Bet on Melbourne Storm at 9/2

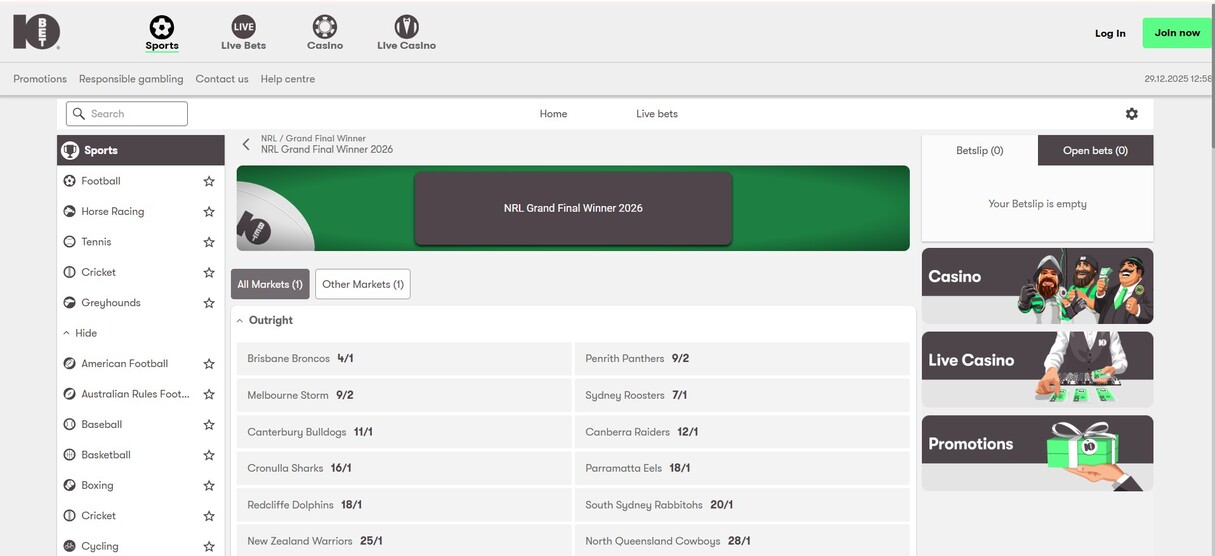[x=404, y=395]
